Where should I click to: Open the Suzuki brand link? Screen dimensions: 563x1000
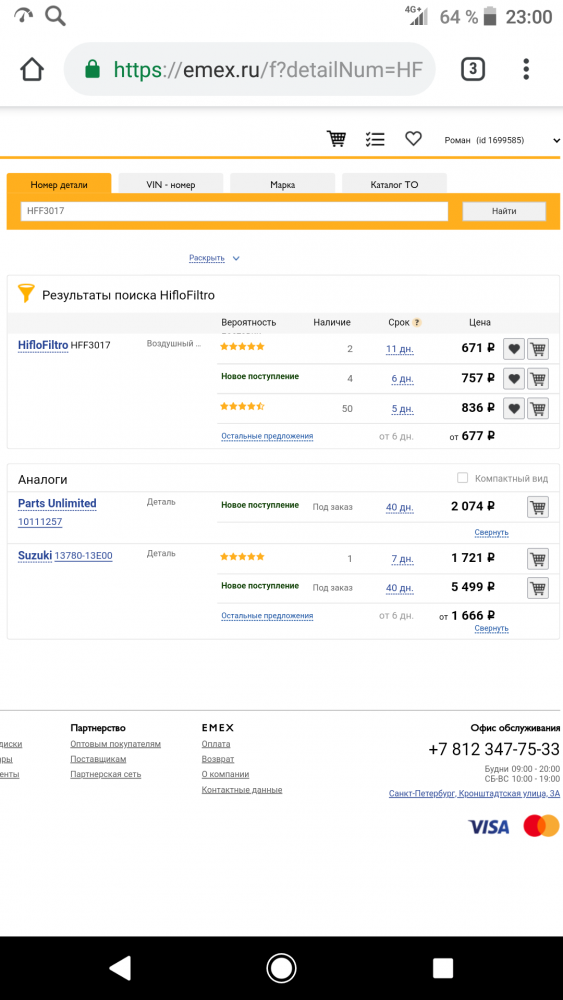point(35,556)
